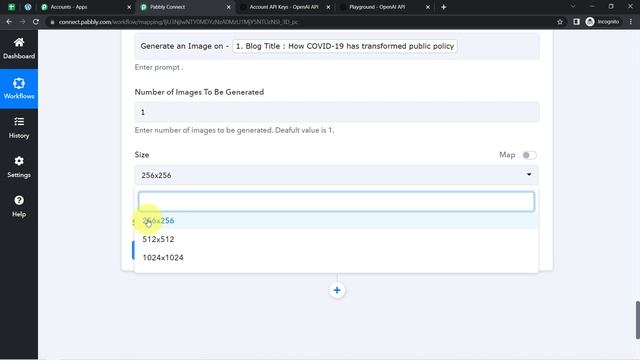640x360 pixels.
Task: Open a new browser tab
Action: (x=444, y=7)
